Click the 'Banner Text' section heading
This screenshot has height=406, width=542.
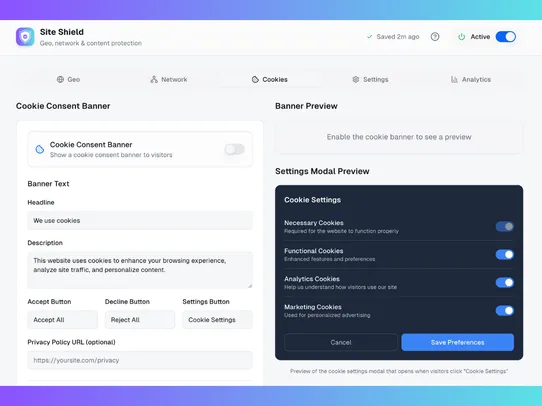click(x=48, y=184)
